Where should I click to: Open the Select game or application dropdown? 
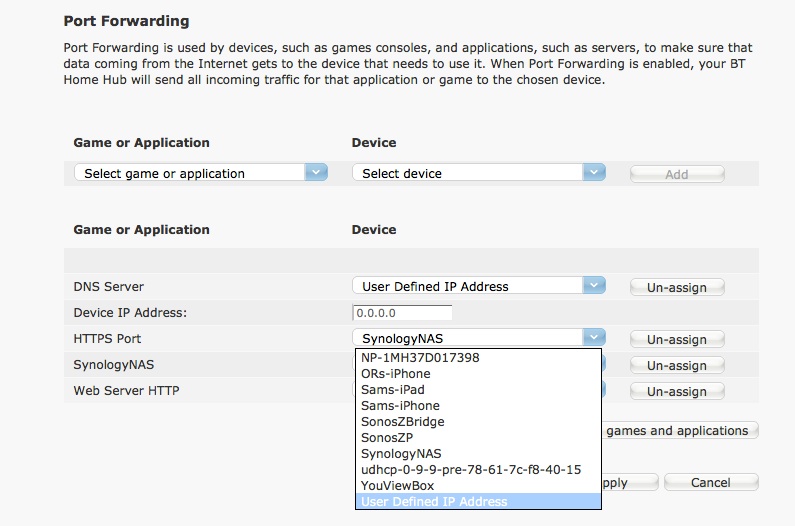201,173
